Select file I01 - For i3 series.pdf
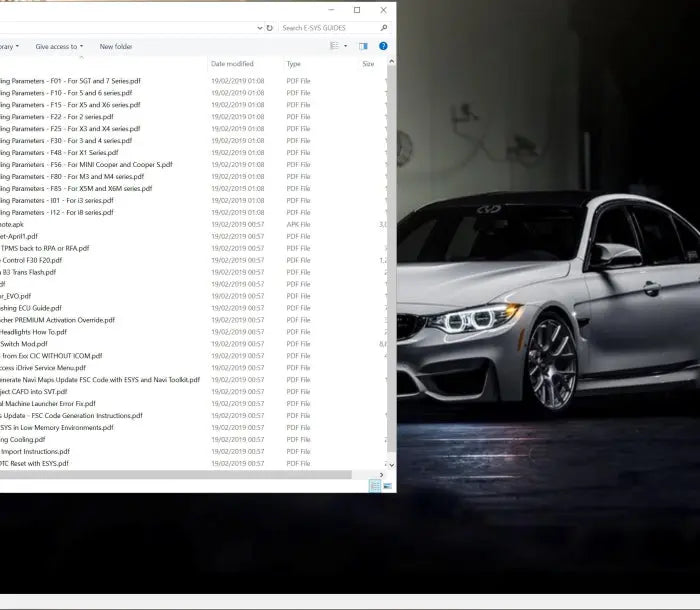This screenshot has width=700, height=610. 57,201
